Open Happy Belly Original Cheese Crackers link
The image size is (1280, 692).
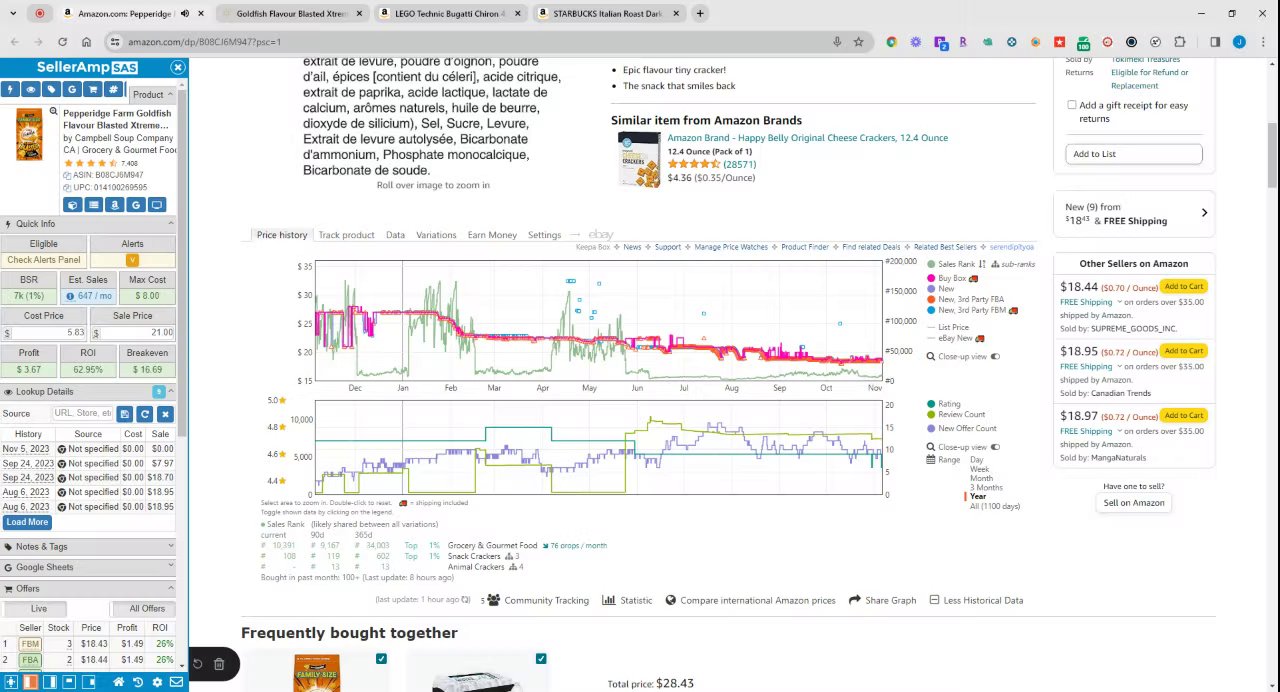click(807, 138)
